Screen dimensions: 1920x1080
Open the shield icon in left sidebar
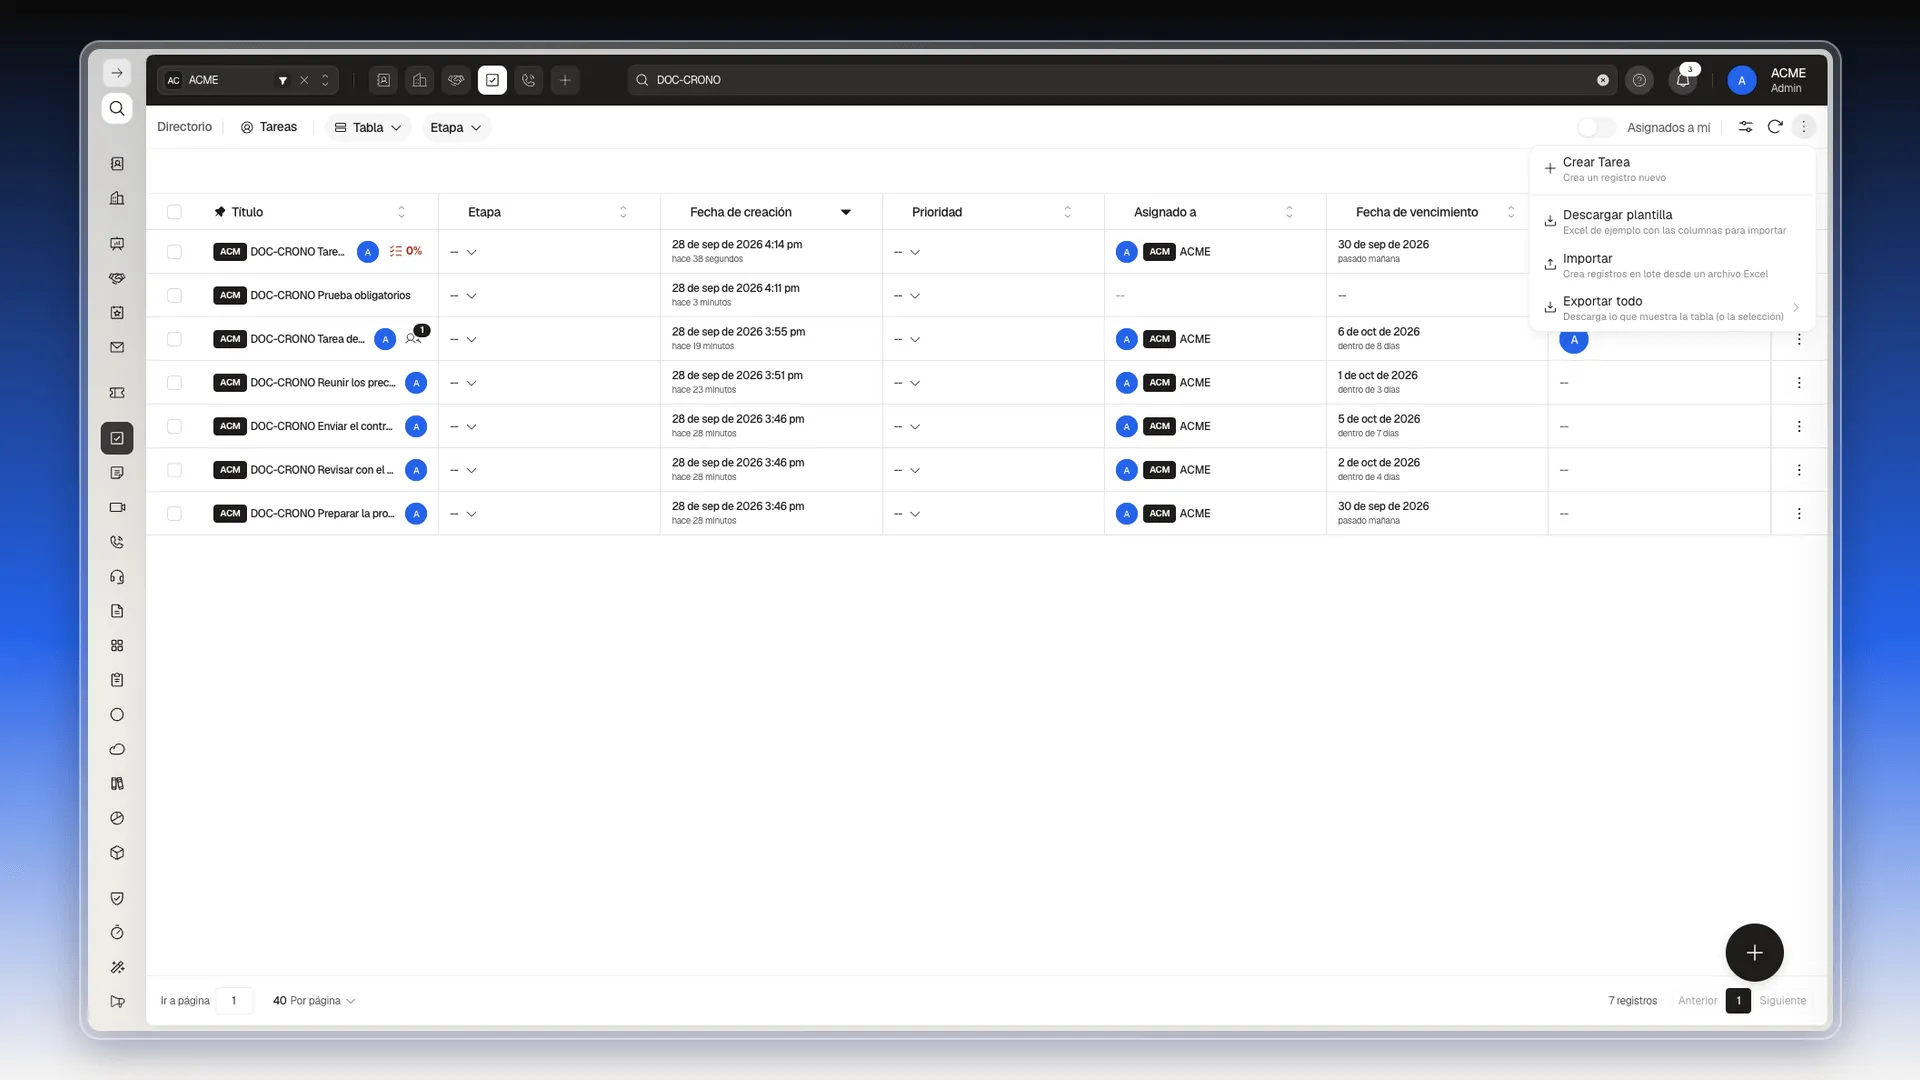click(117, 898)
